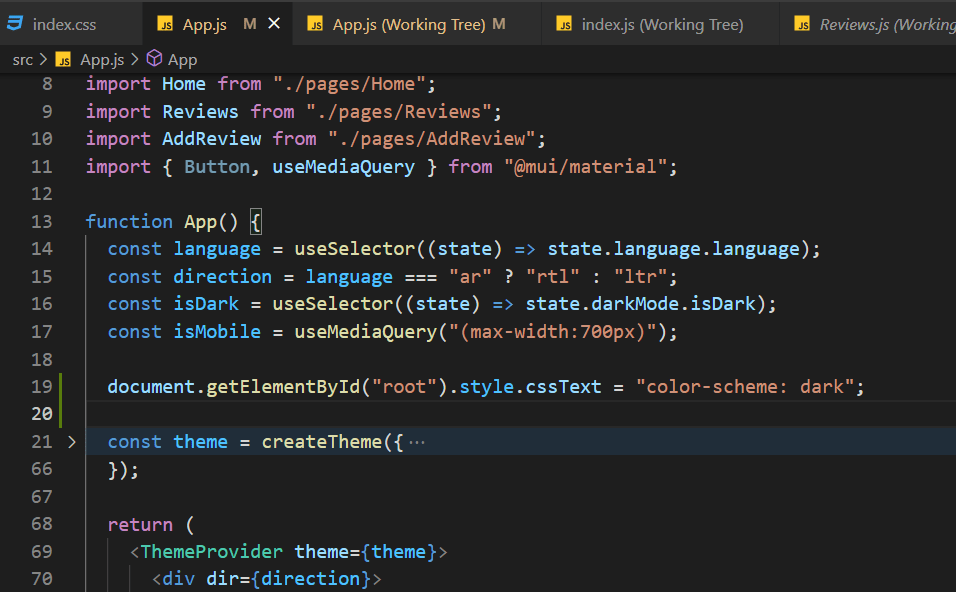The height and width of the screenshot is (592, 956).
Task: Click the JS icon beside App.js in breadcrumb
Action: tap(61, 59)
